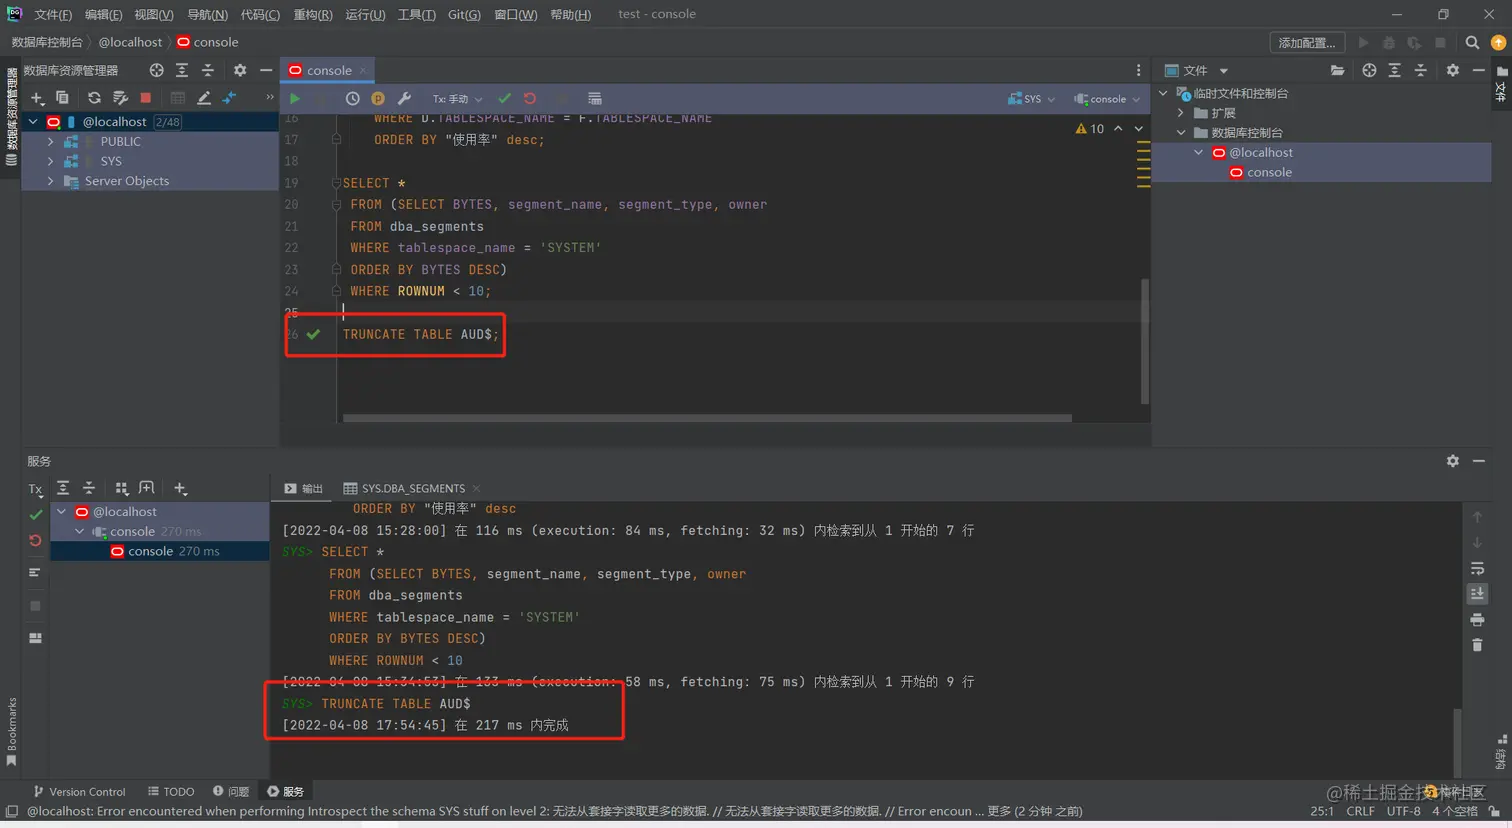This screenshot has height=828, width=1512.
Task: Roll back the transaction in console toolbar
Action: 530,99
